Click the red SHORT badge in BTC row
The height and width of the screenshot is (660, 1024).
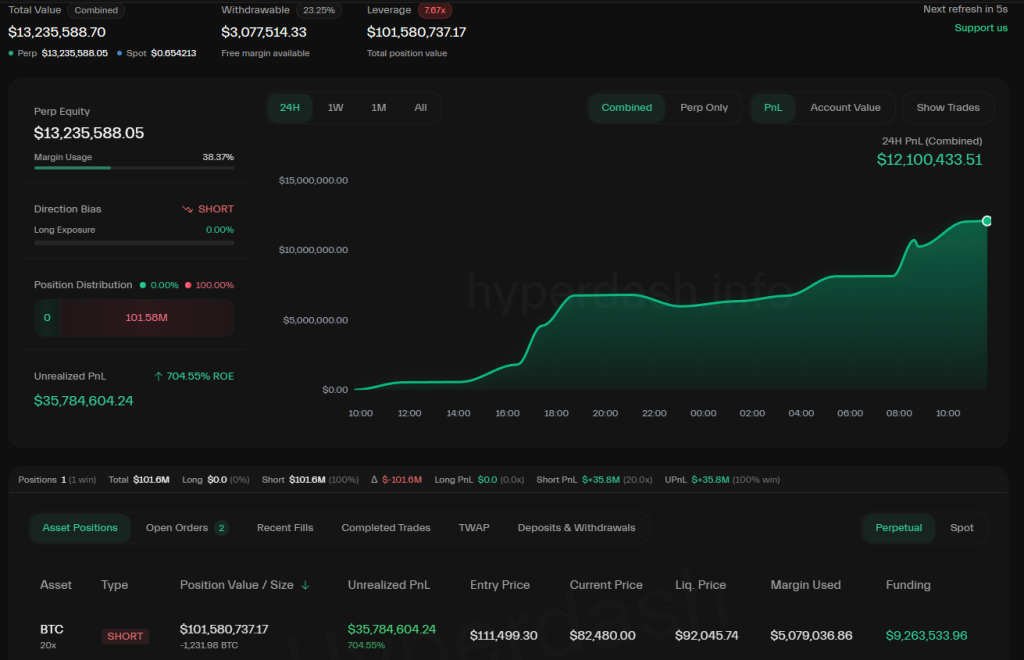pyautogui.click(x=124, y=635)
